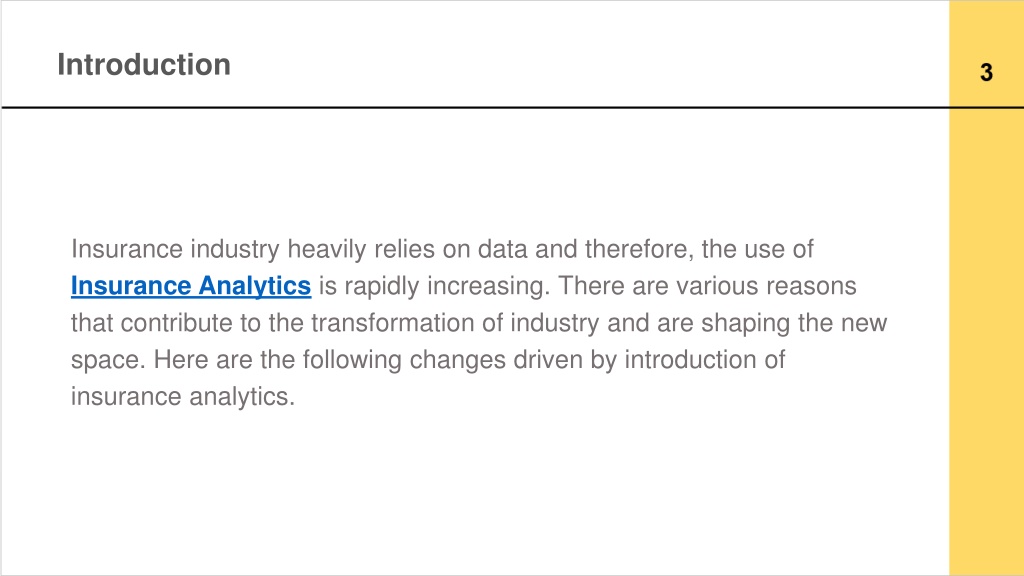Open the Insurance Analytics hyperlink
This screenshot has width=1024, height=576.
click(x=191, y=286)
